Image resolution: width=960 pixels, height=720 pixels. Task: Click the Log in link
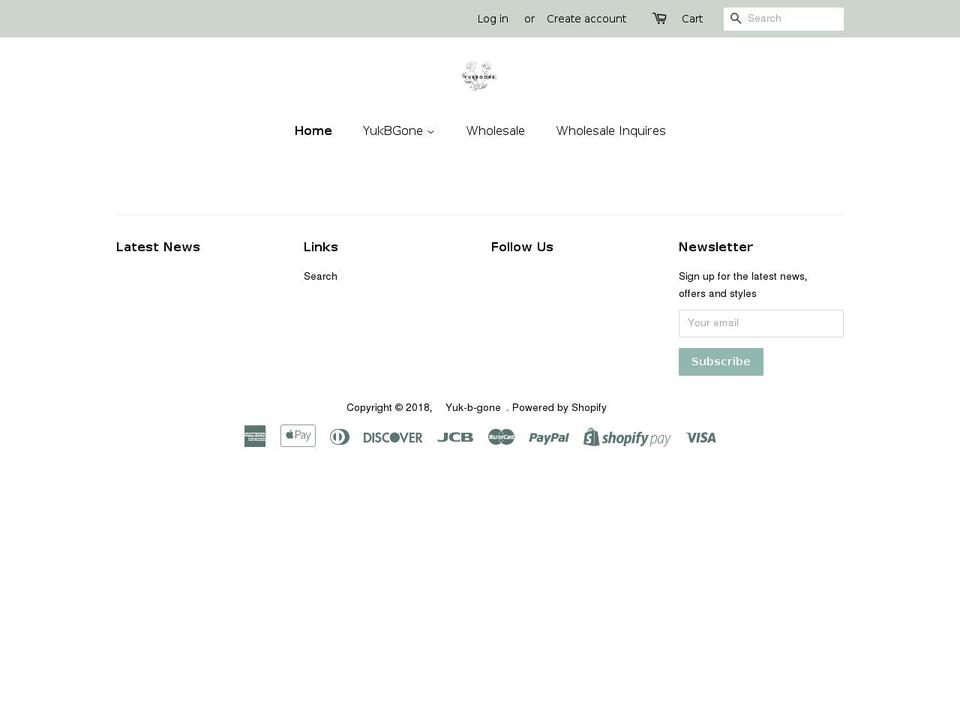[x=493, y=19]
